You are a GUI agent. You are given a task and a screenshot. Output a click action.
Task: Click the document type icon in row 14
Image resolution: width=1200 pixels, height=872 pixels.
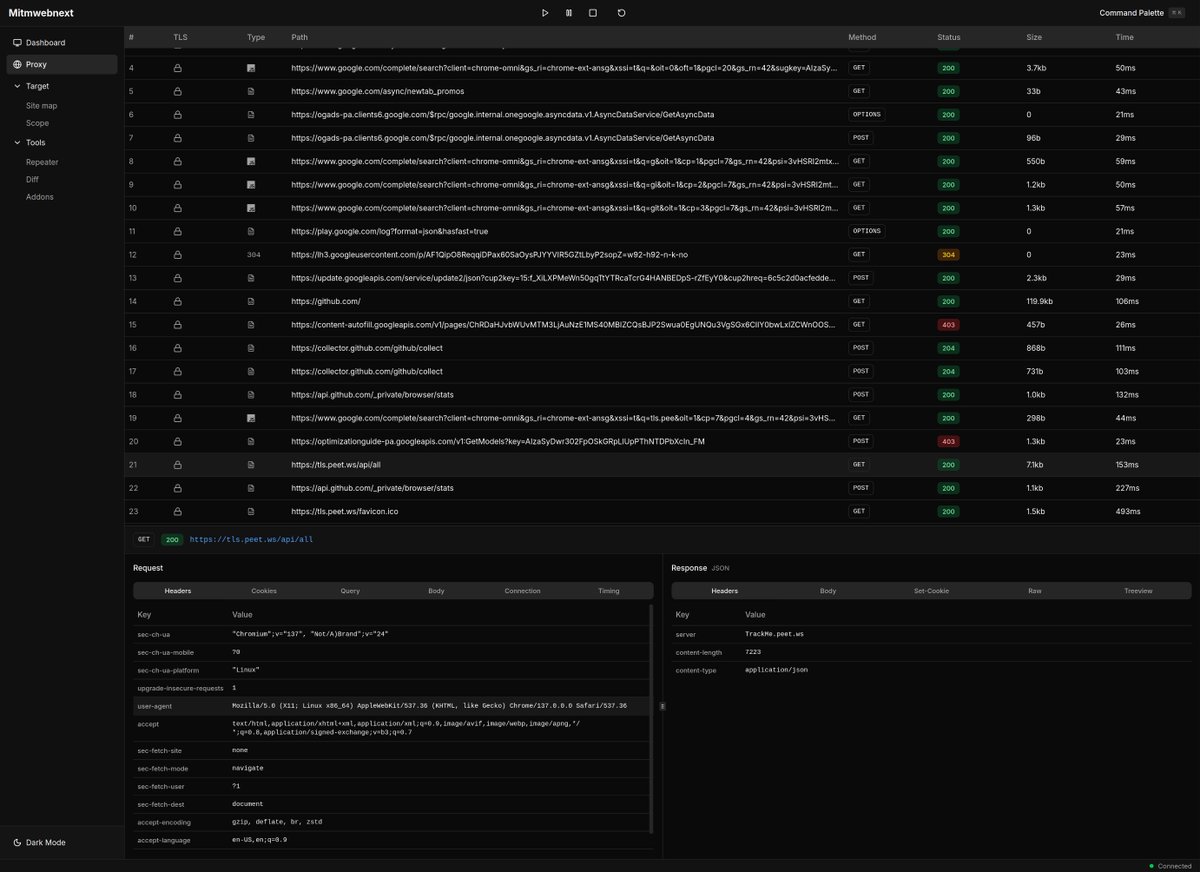252,301
